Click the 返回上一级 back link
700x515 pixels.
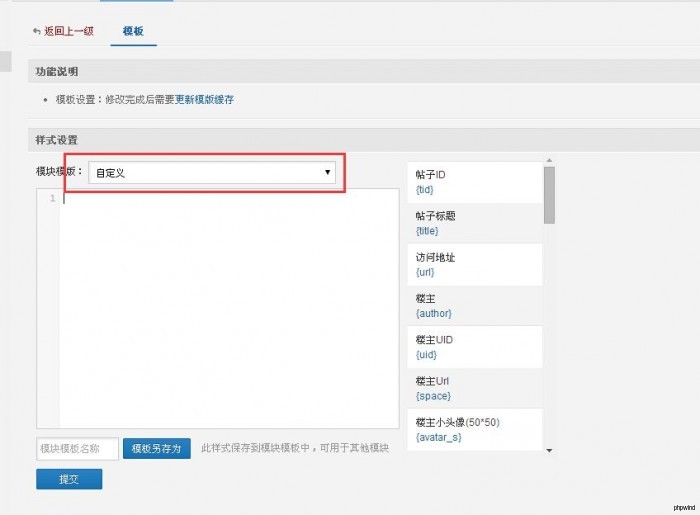click(x=68, y=31)
